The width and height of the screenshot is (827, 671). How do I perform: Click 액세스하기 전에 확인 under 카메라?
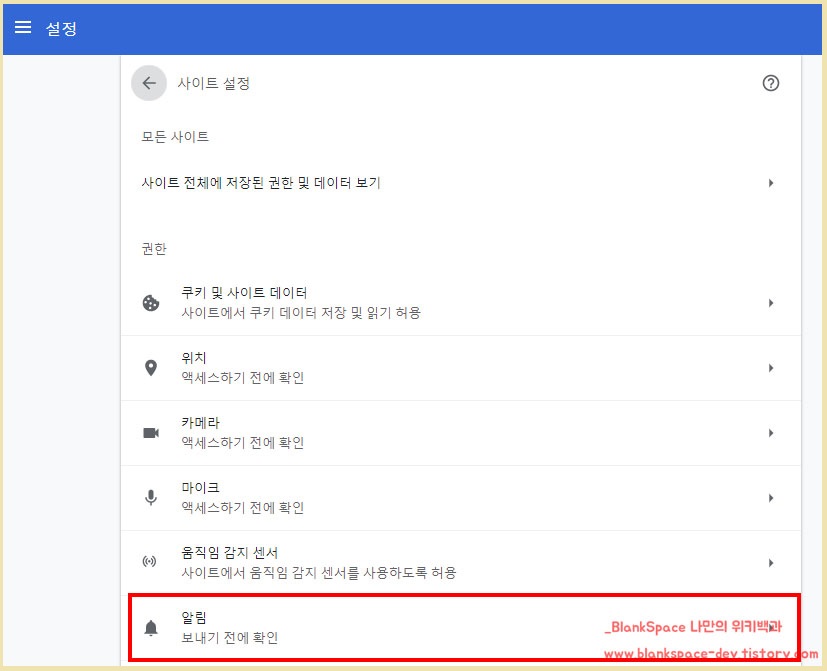pos(243,443)
